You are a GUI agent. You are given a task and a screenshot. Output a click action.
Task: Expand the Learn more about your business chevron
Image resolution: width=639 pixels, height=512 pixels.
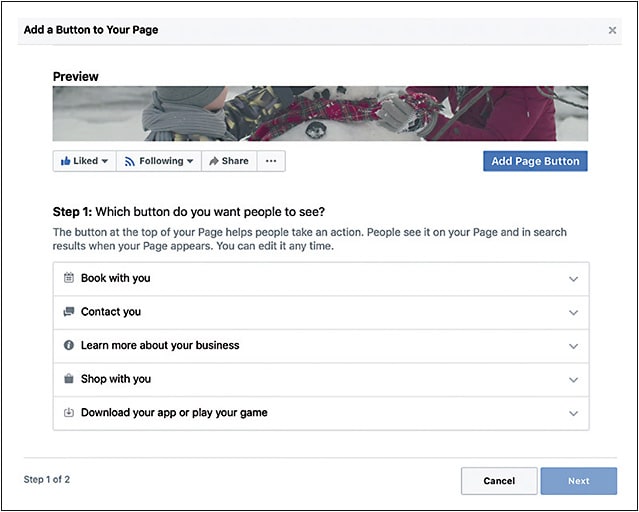click(x=573, y=346)
